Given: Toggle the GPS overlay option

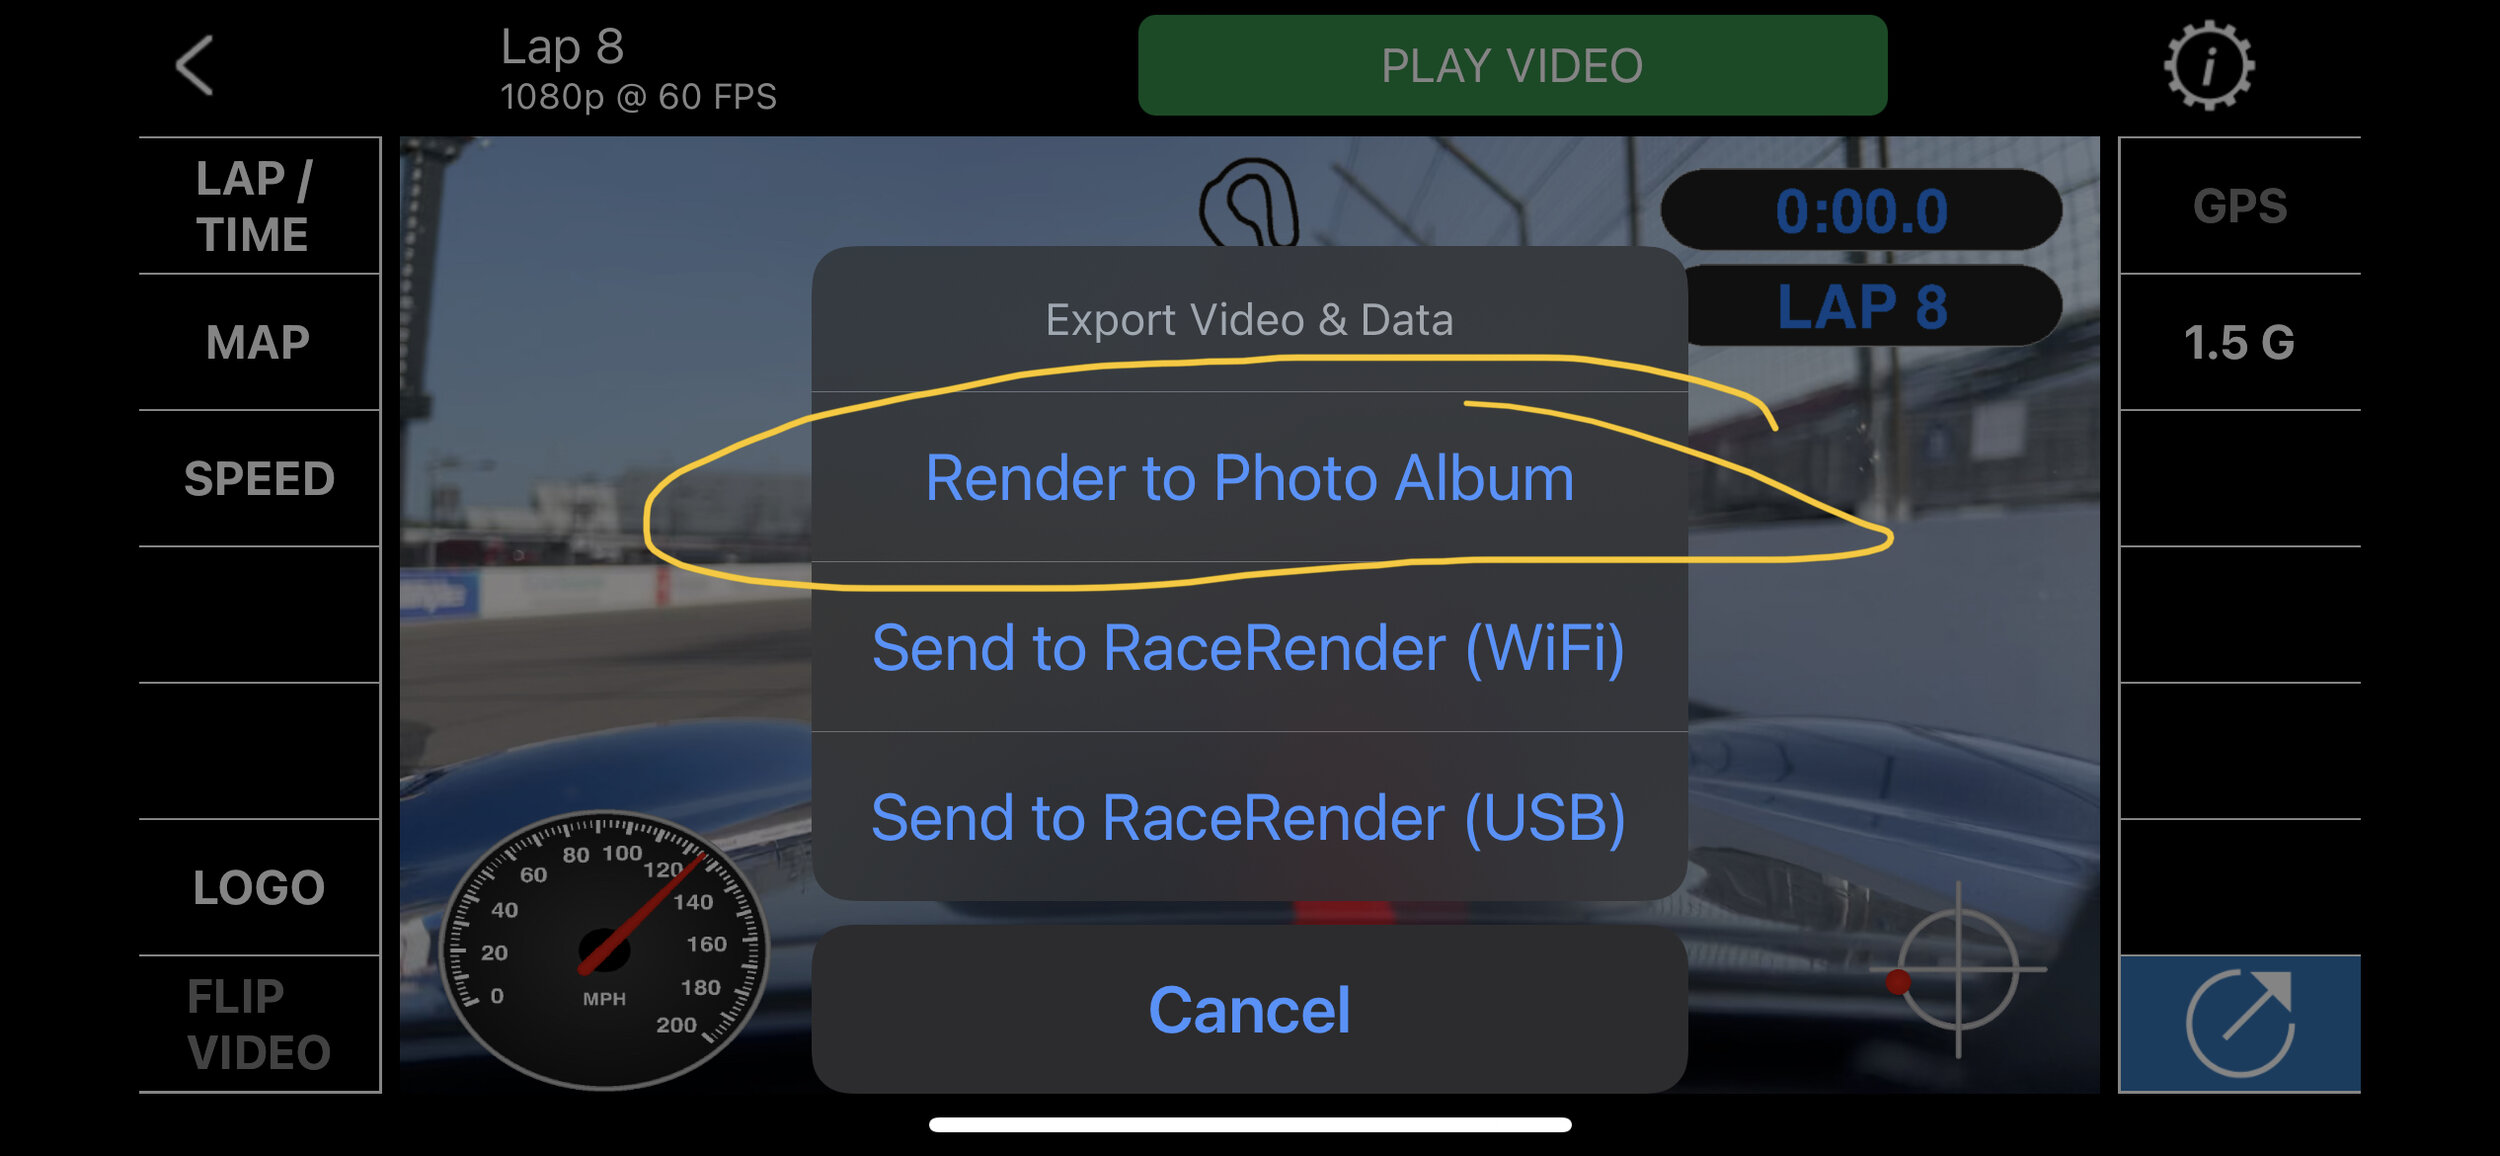Looking at the screenshot, I should (2240, 206).
